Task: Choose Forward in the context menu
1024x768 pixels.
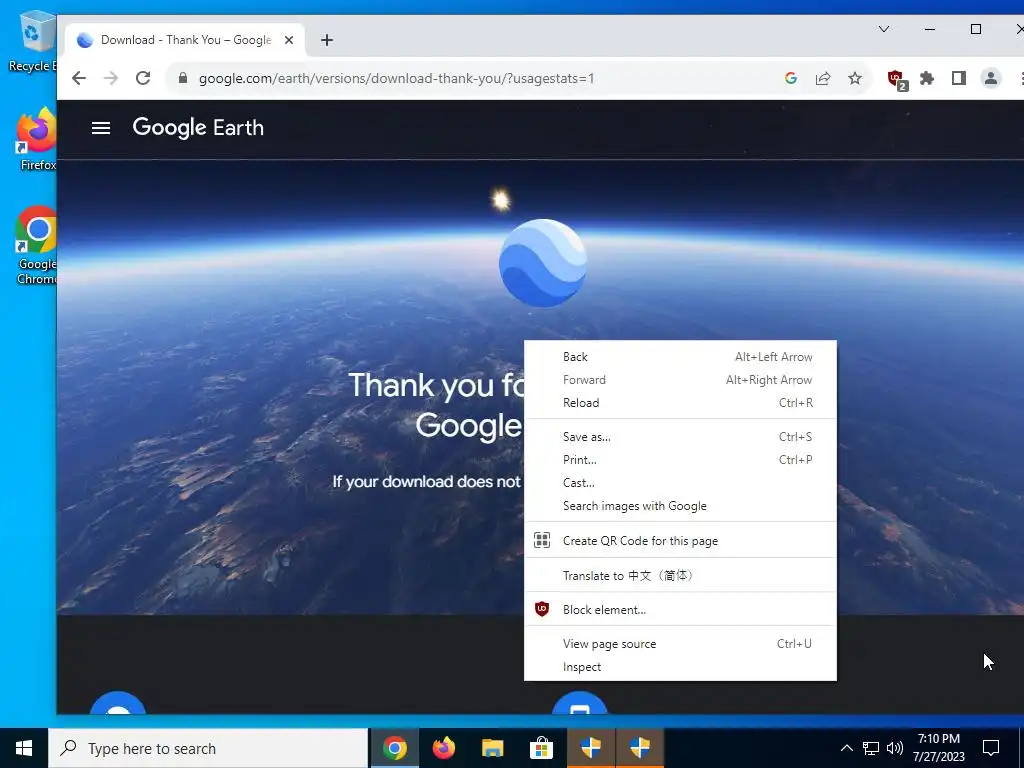Action: pyautogui.click(x=680, y=379)
